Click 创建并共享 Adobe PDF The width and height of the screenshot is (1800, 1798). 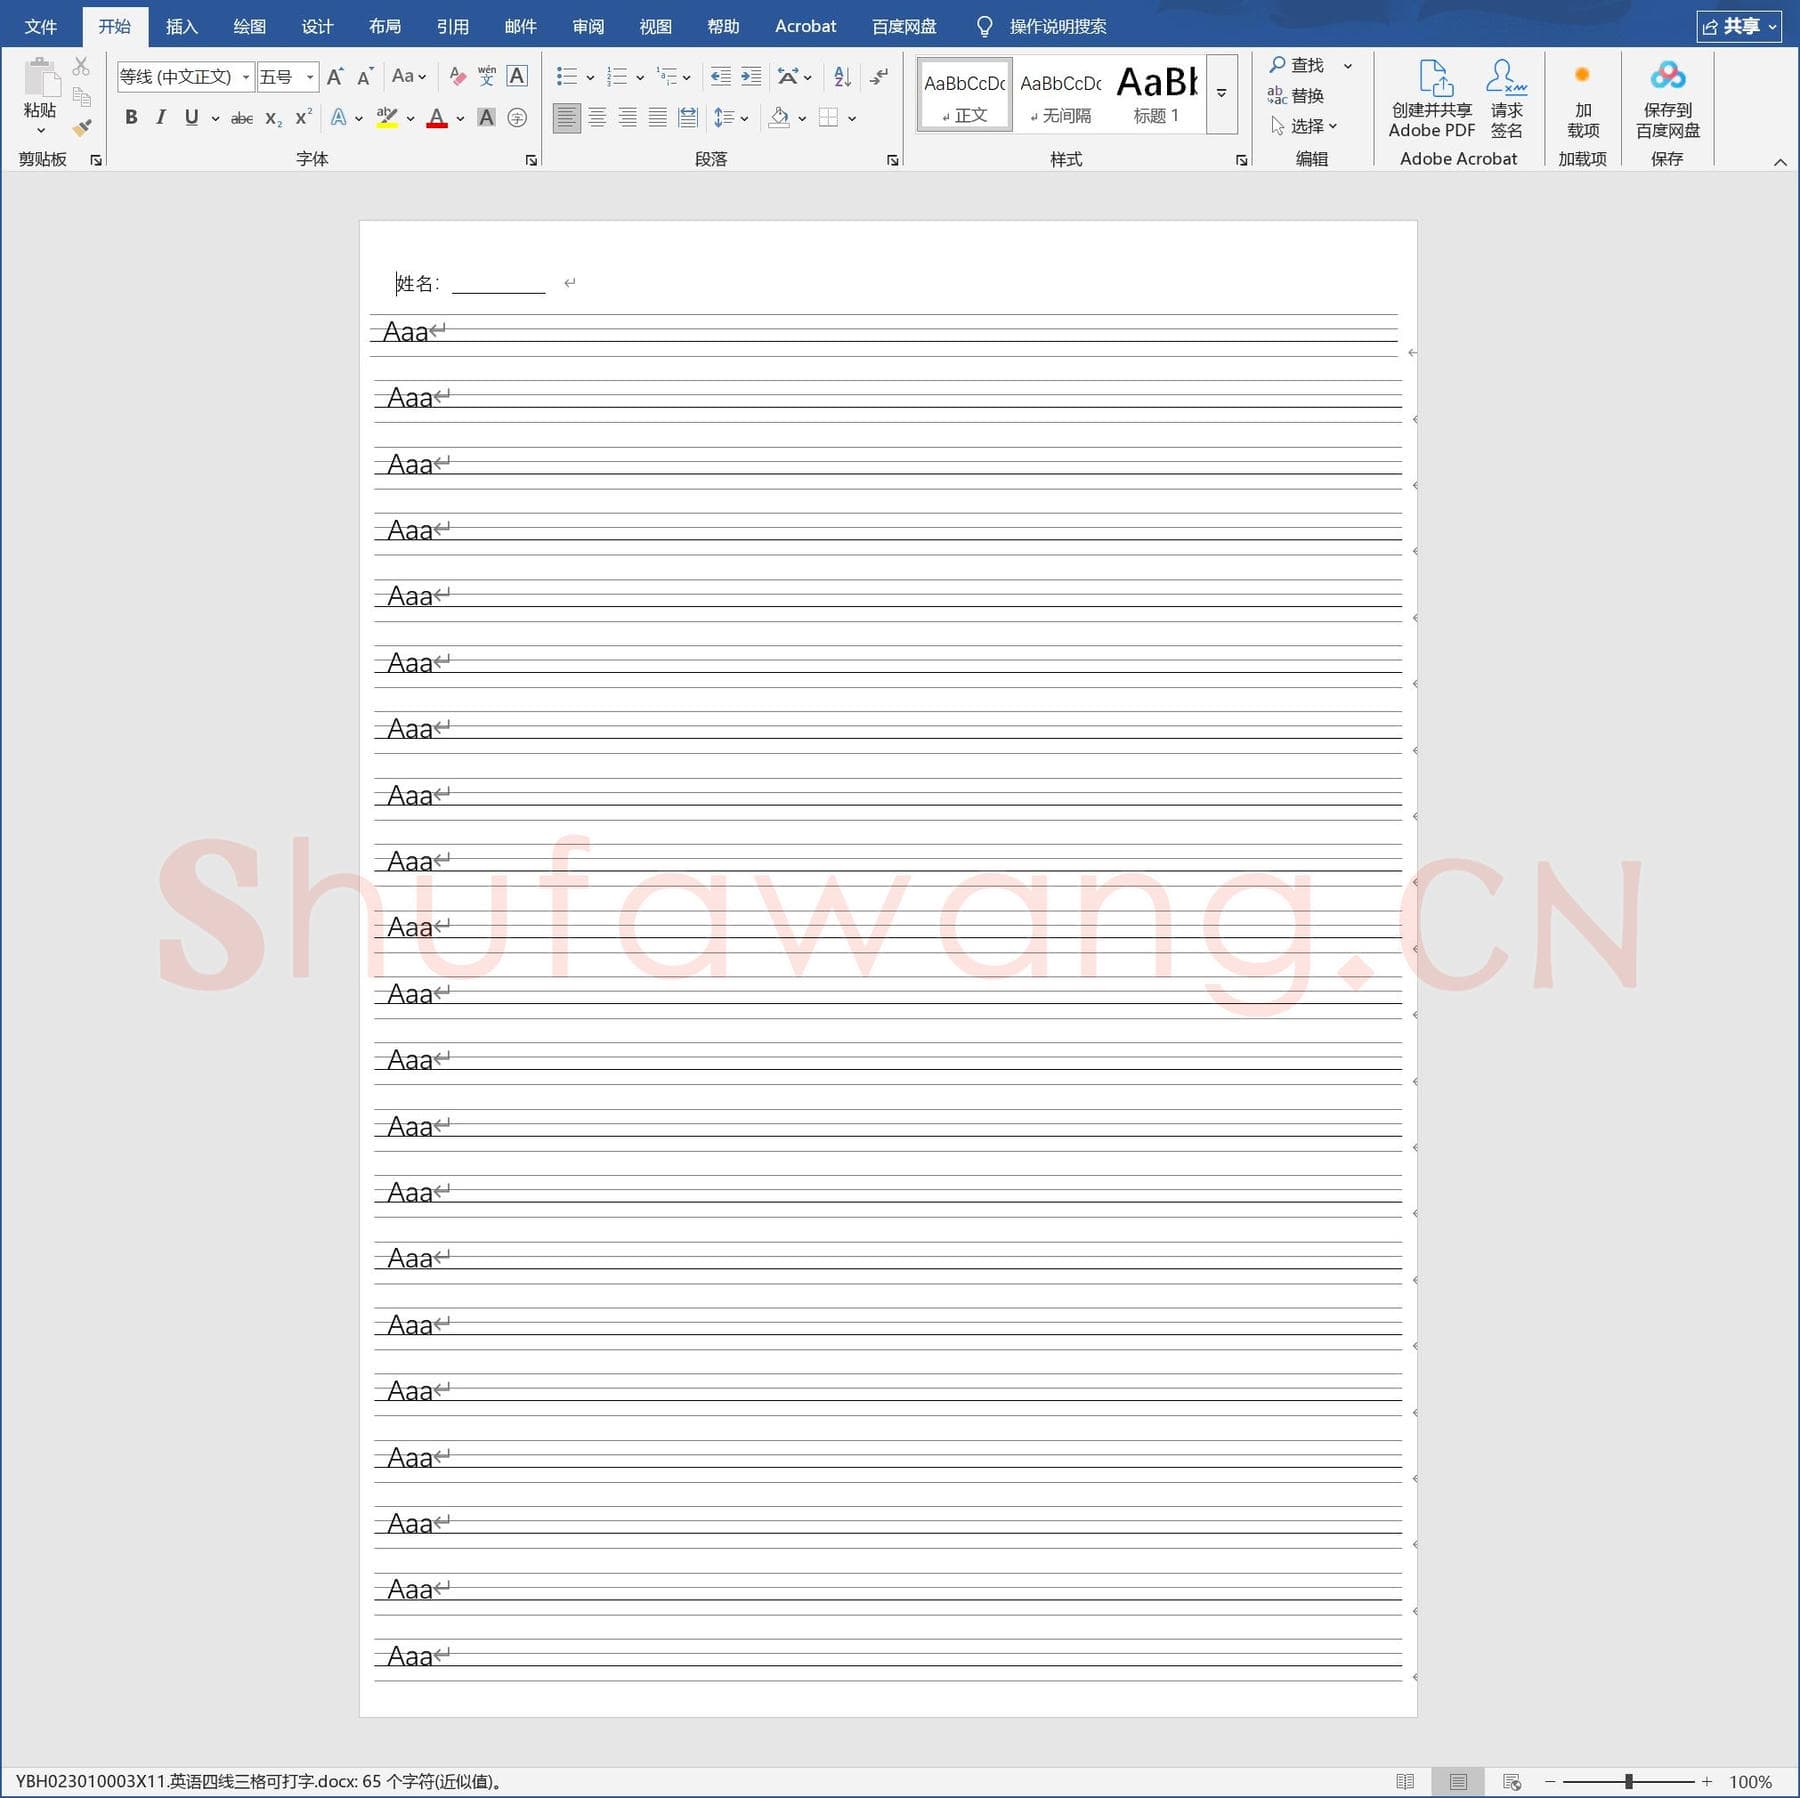click(1432, 98)
